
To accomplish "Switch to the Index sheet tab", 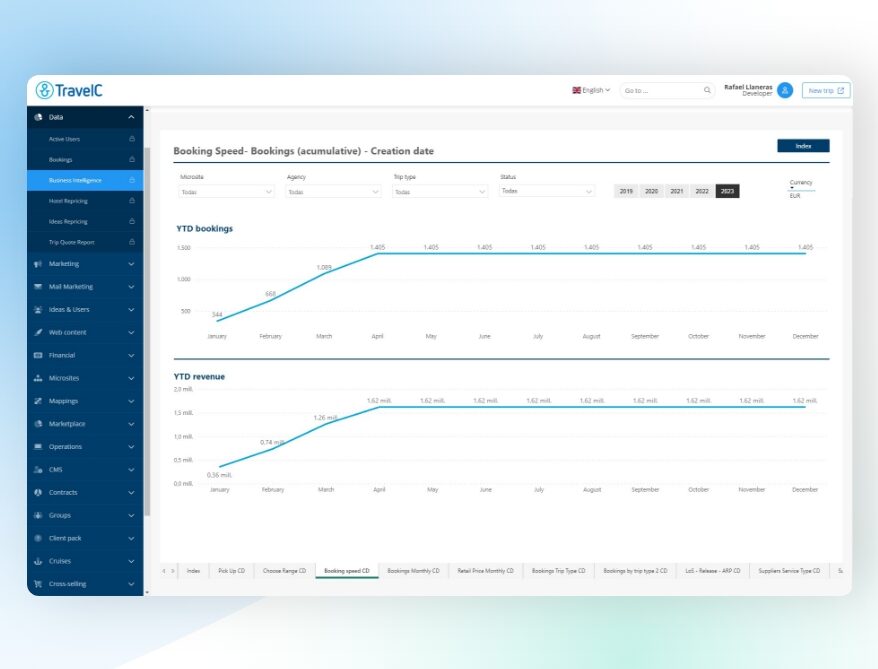I will [x=193, y=571].
